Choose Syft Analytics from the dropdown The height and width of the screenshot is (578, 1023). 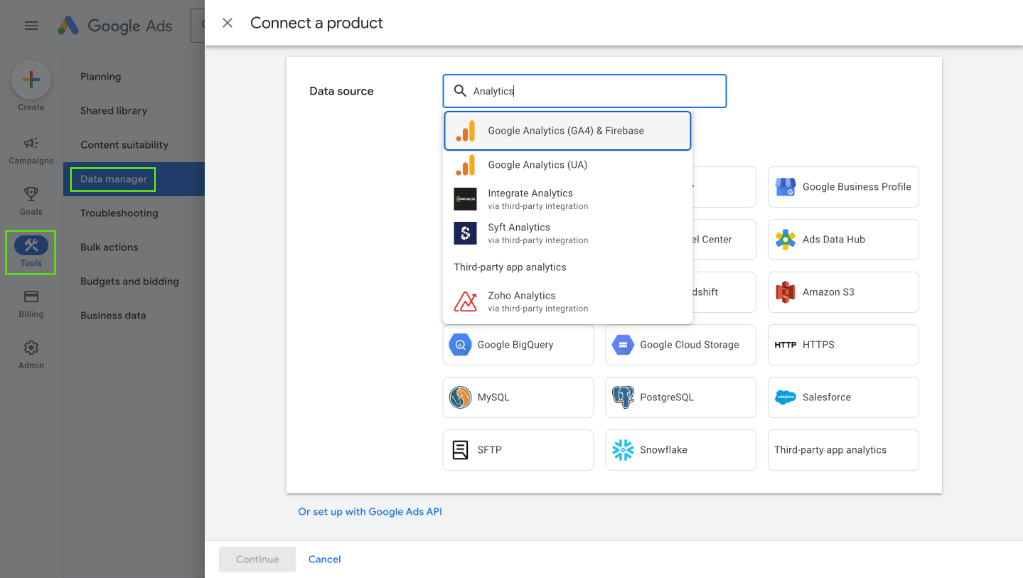pyautogui.click(x=567, y=233)
